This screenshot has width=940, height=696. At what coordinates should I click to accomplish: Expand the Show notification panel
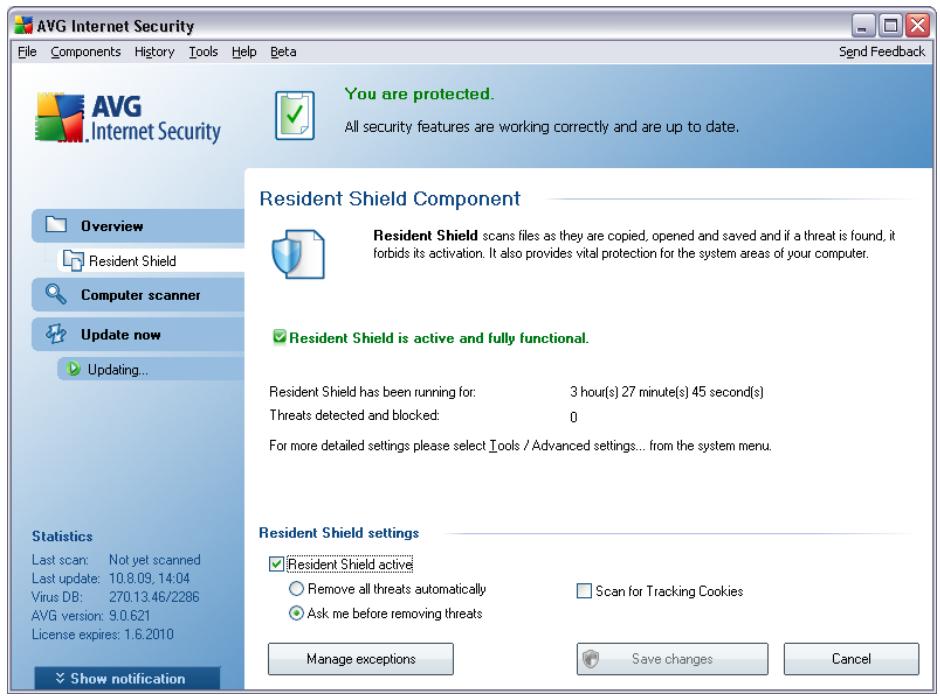pos(127,678)
